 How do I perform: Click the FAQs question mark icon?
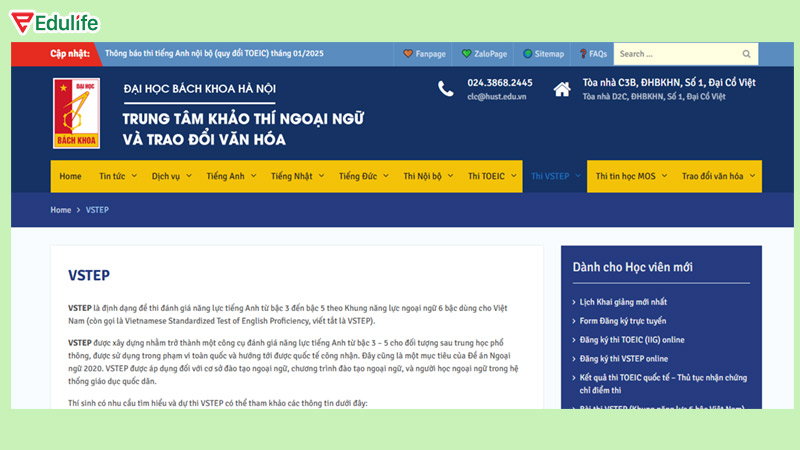583,54
